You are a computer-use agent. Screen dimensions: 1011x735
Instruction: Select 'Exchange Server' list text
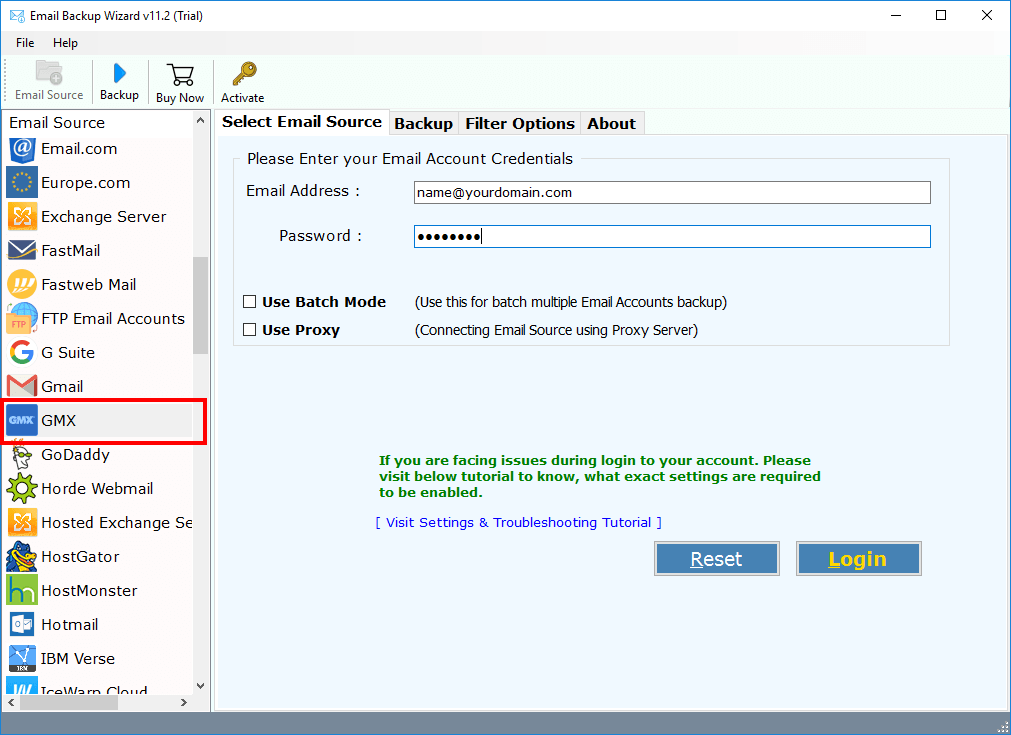[x=104, y=217]
